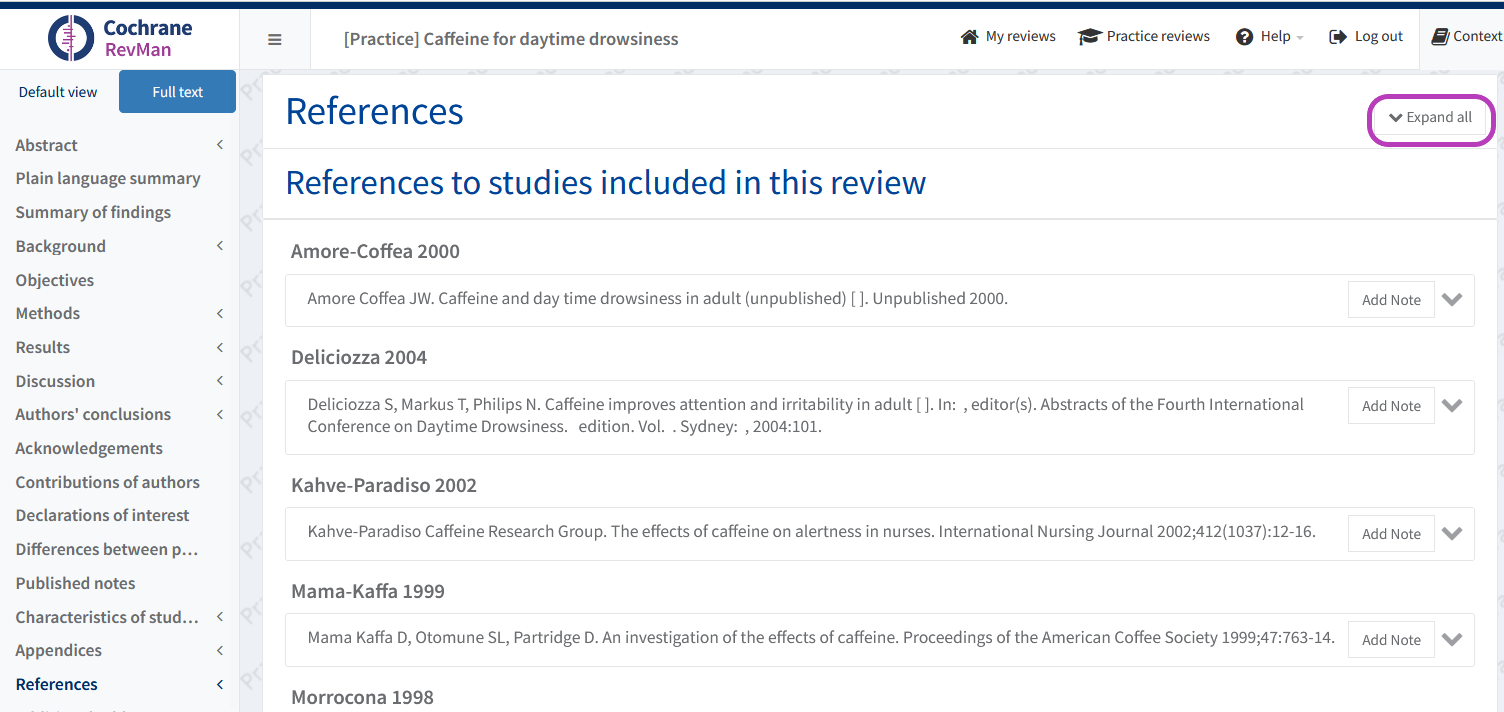This screenshot has width=1504, height=712.
Task: Expand the Amore-Coffea 2000 reference chevron
Action: [x=1452, y=300]
